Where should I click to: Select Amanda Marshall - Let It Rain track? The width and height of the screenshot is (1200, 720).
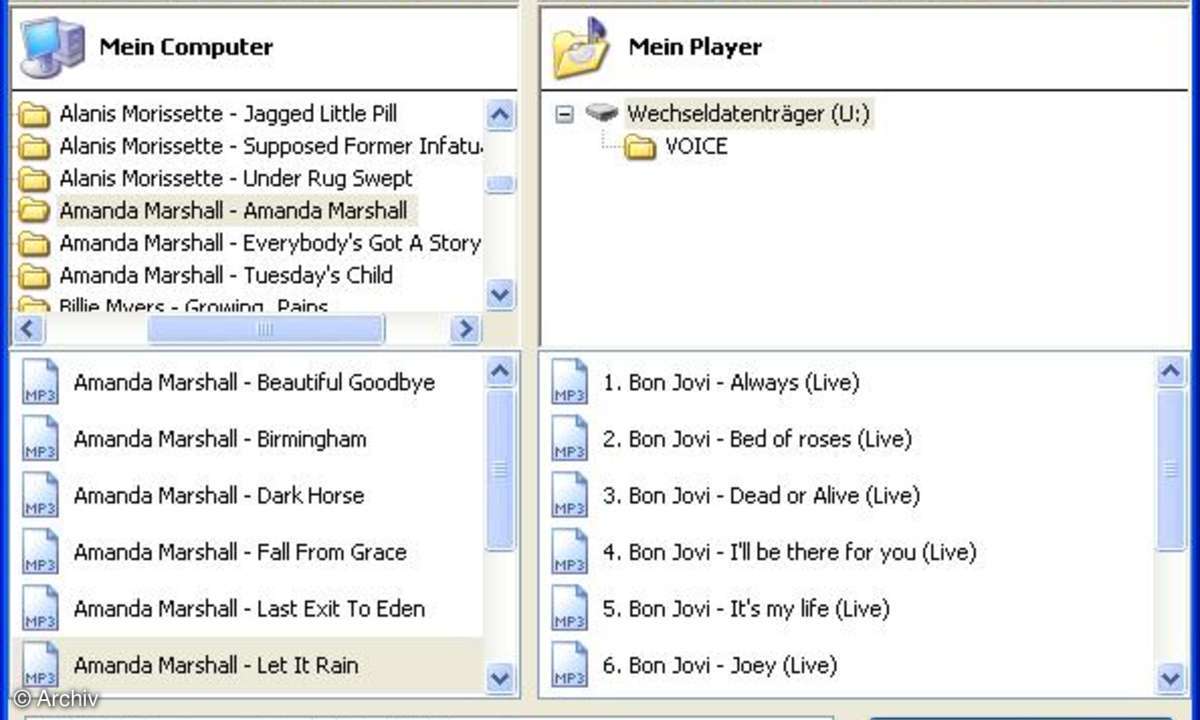click(x=216, y=665)
